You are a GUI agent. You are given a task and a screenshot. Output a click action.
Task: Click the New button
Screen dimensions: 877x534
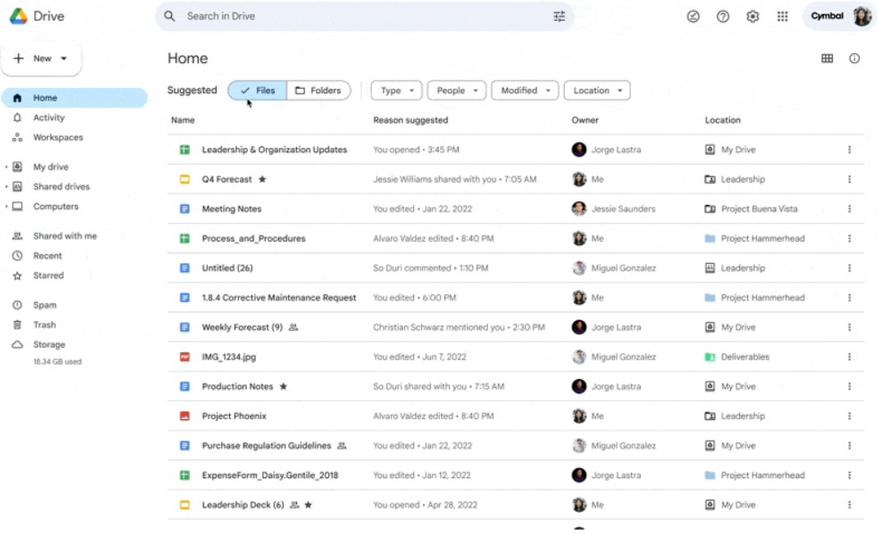pos(41,59)
